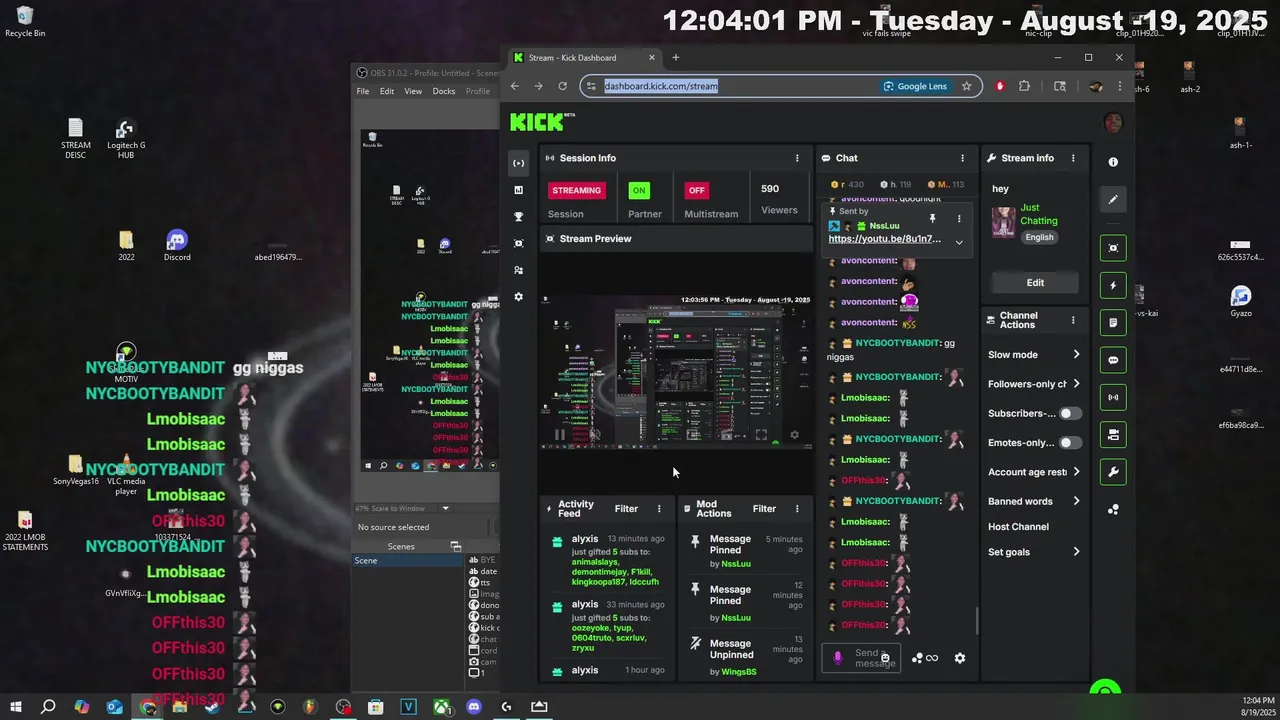The image size is (1280, 720).
Task: Pause the stream preview player
Action: click(x=559, y=435)
